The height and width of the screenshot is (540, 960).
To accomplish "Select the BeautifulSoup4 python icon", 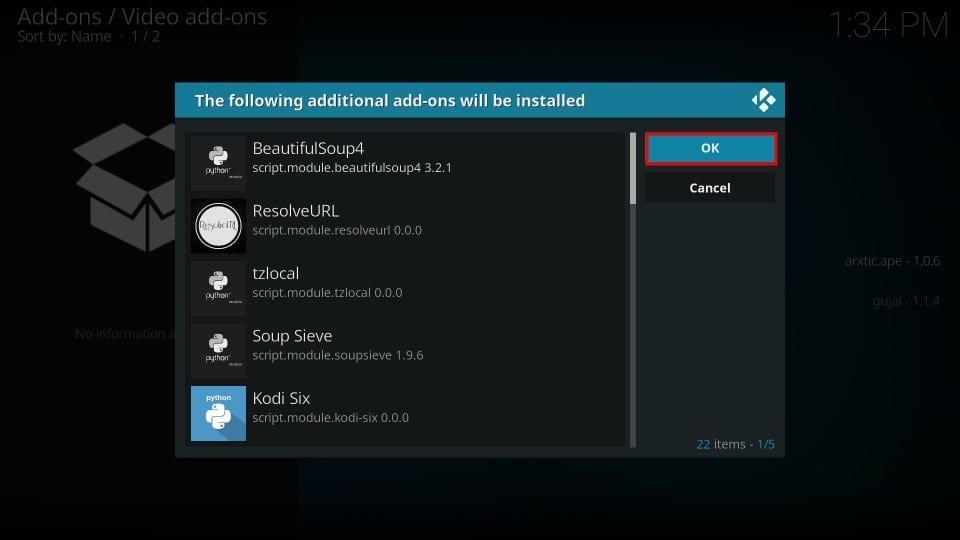I will coord(218,163).
